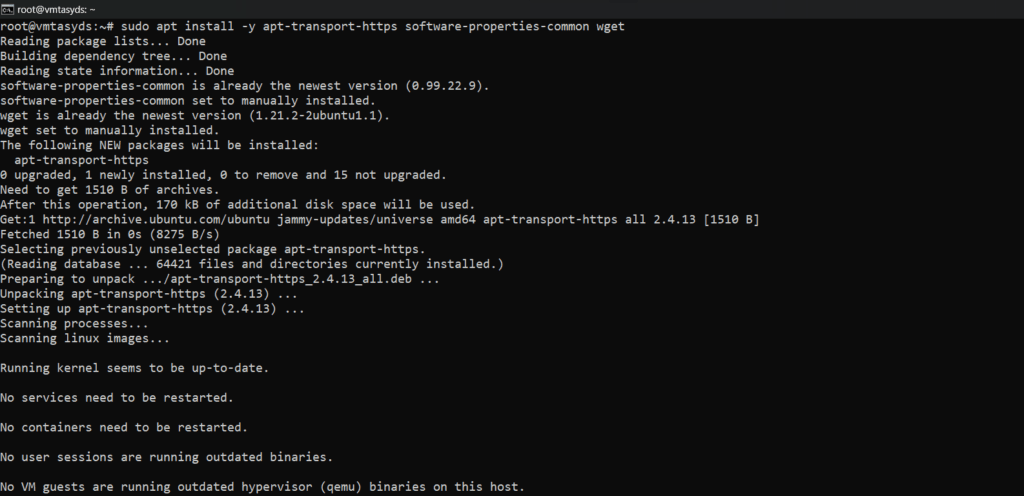1024x496 pixels.
Task: Click the terminal icon in the title bar
Action: [x=7, y=9]
